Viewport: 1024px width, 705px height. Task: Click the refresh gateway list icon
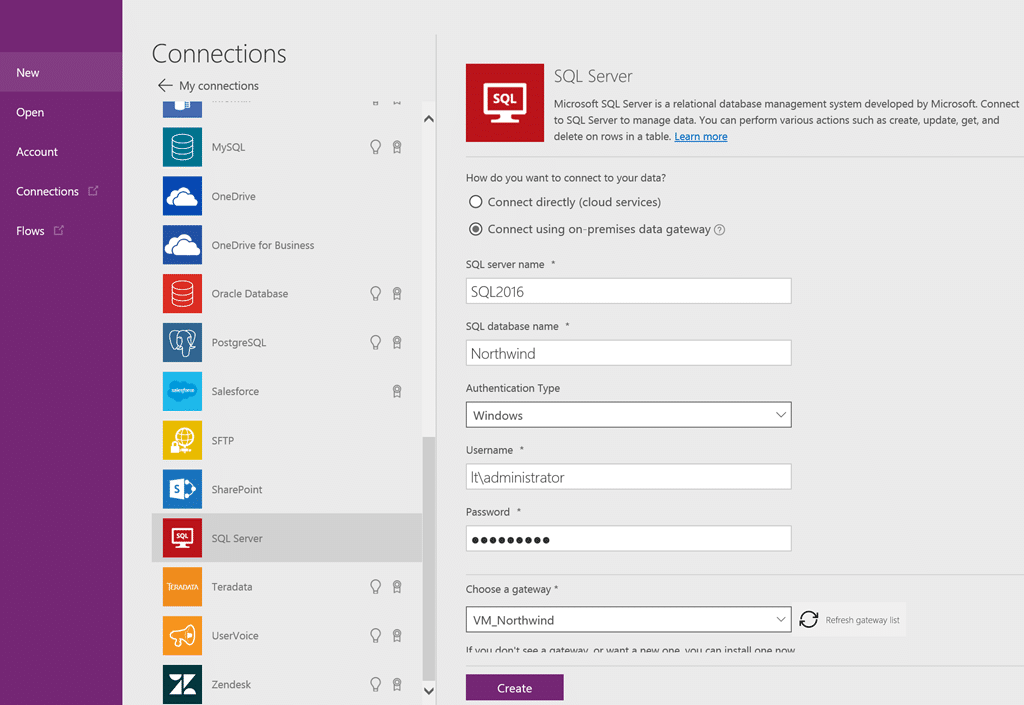pyautogui.click(x=808, y=619)
